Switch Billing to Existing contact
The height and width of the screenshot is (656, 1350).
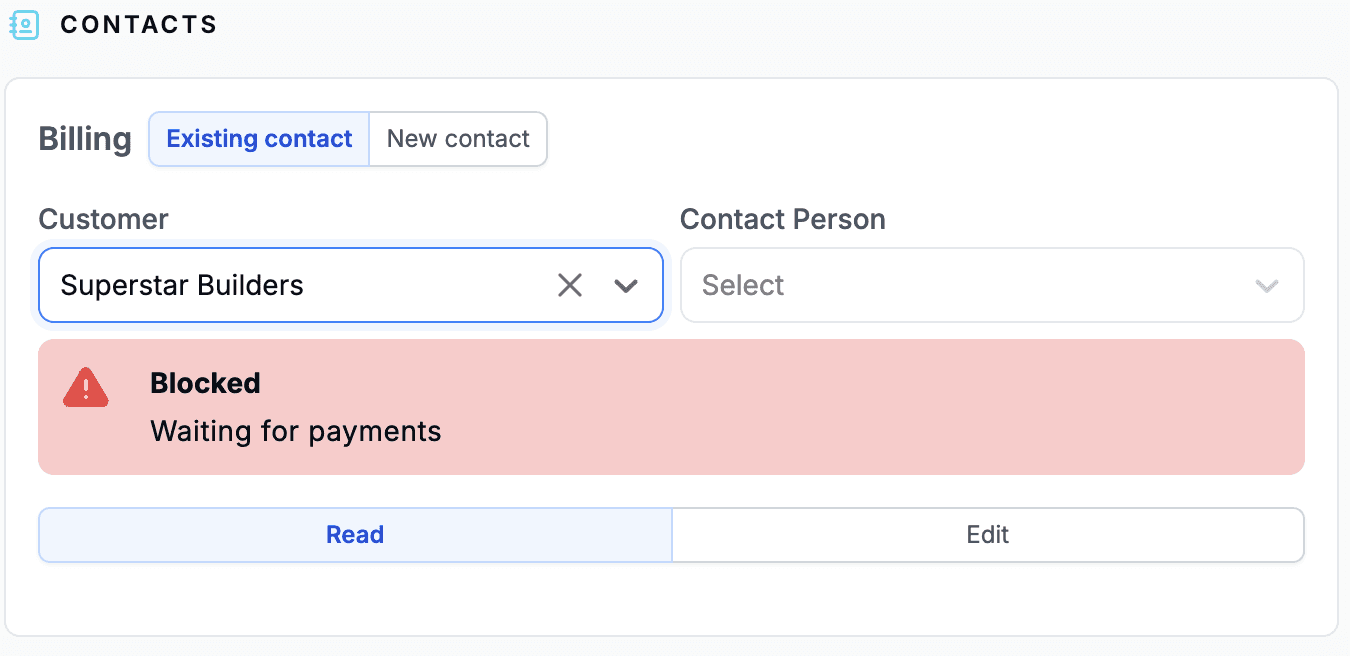pyautogui.click(x=259, y=139)
